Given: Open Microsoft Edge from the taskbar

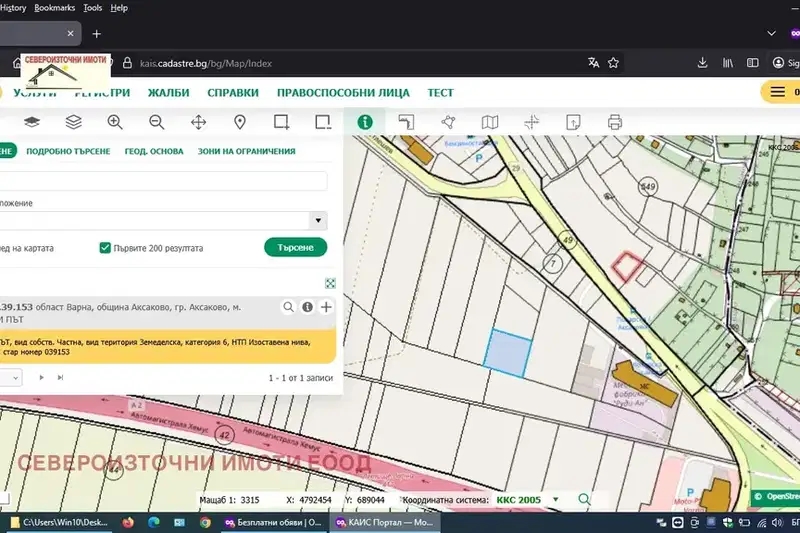Looking at the screenshot, I should (x=154, y=522).
